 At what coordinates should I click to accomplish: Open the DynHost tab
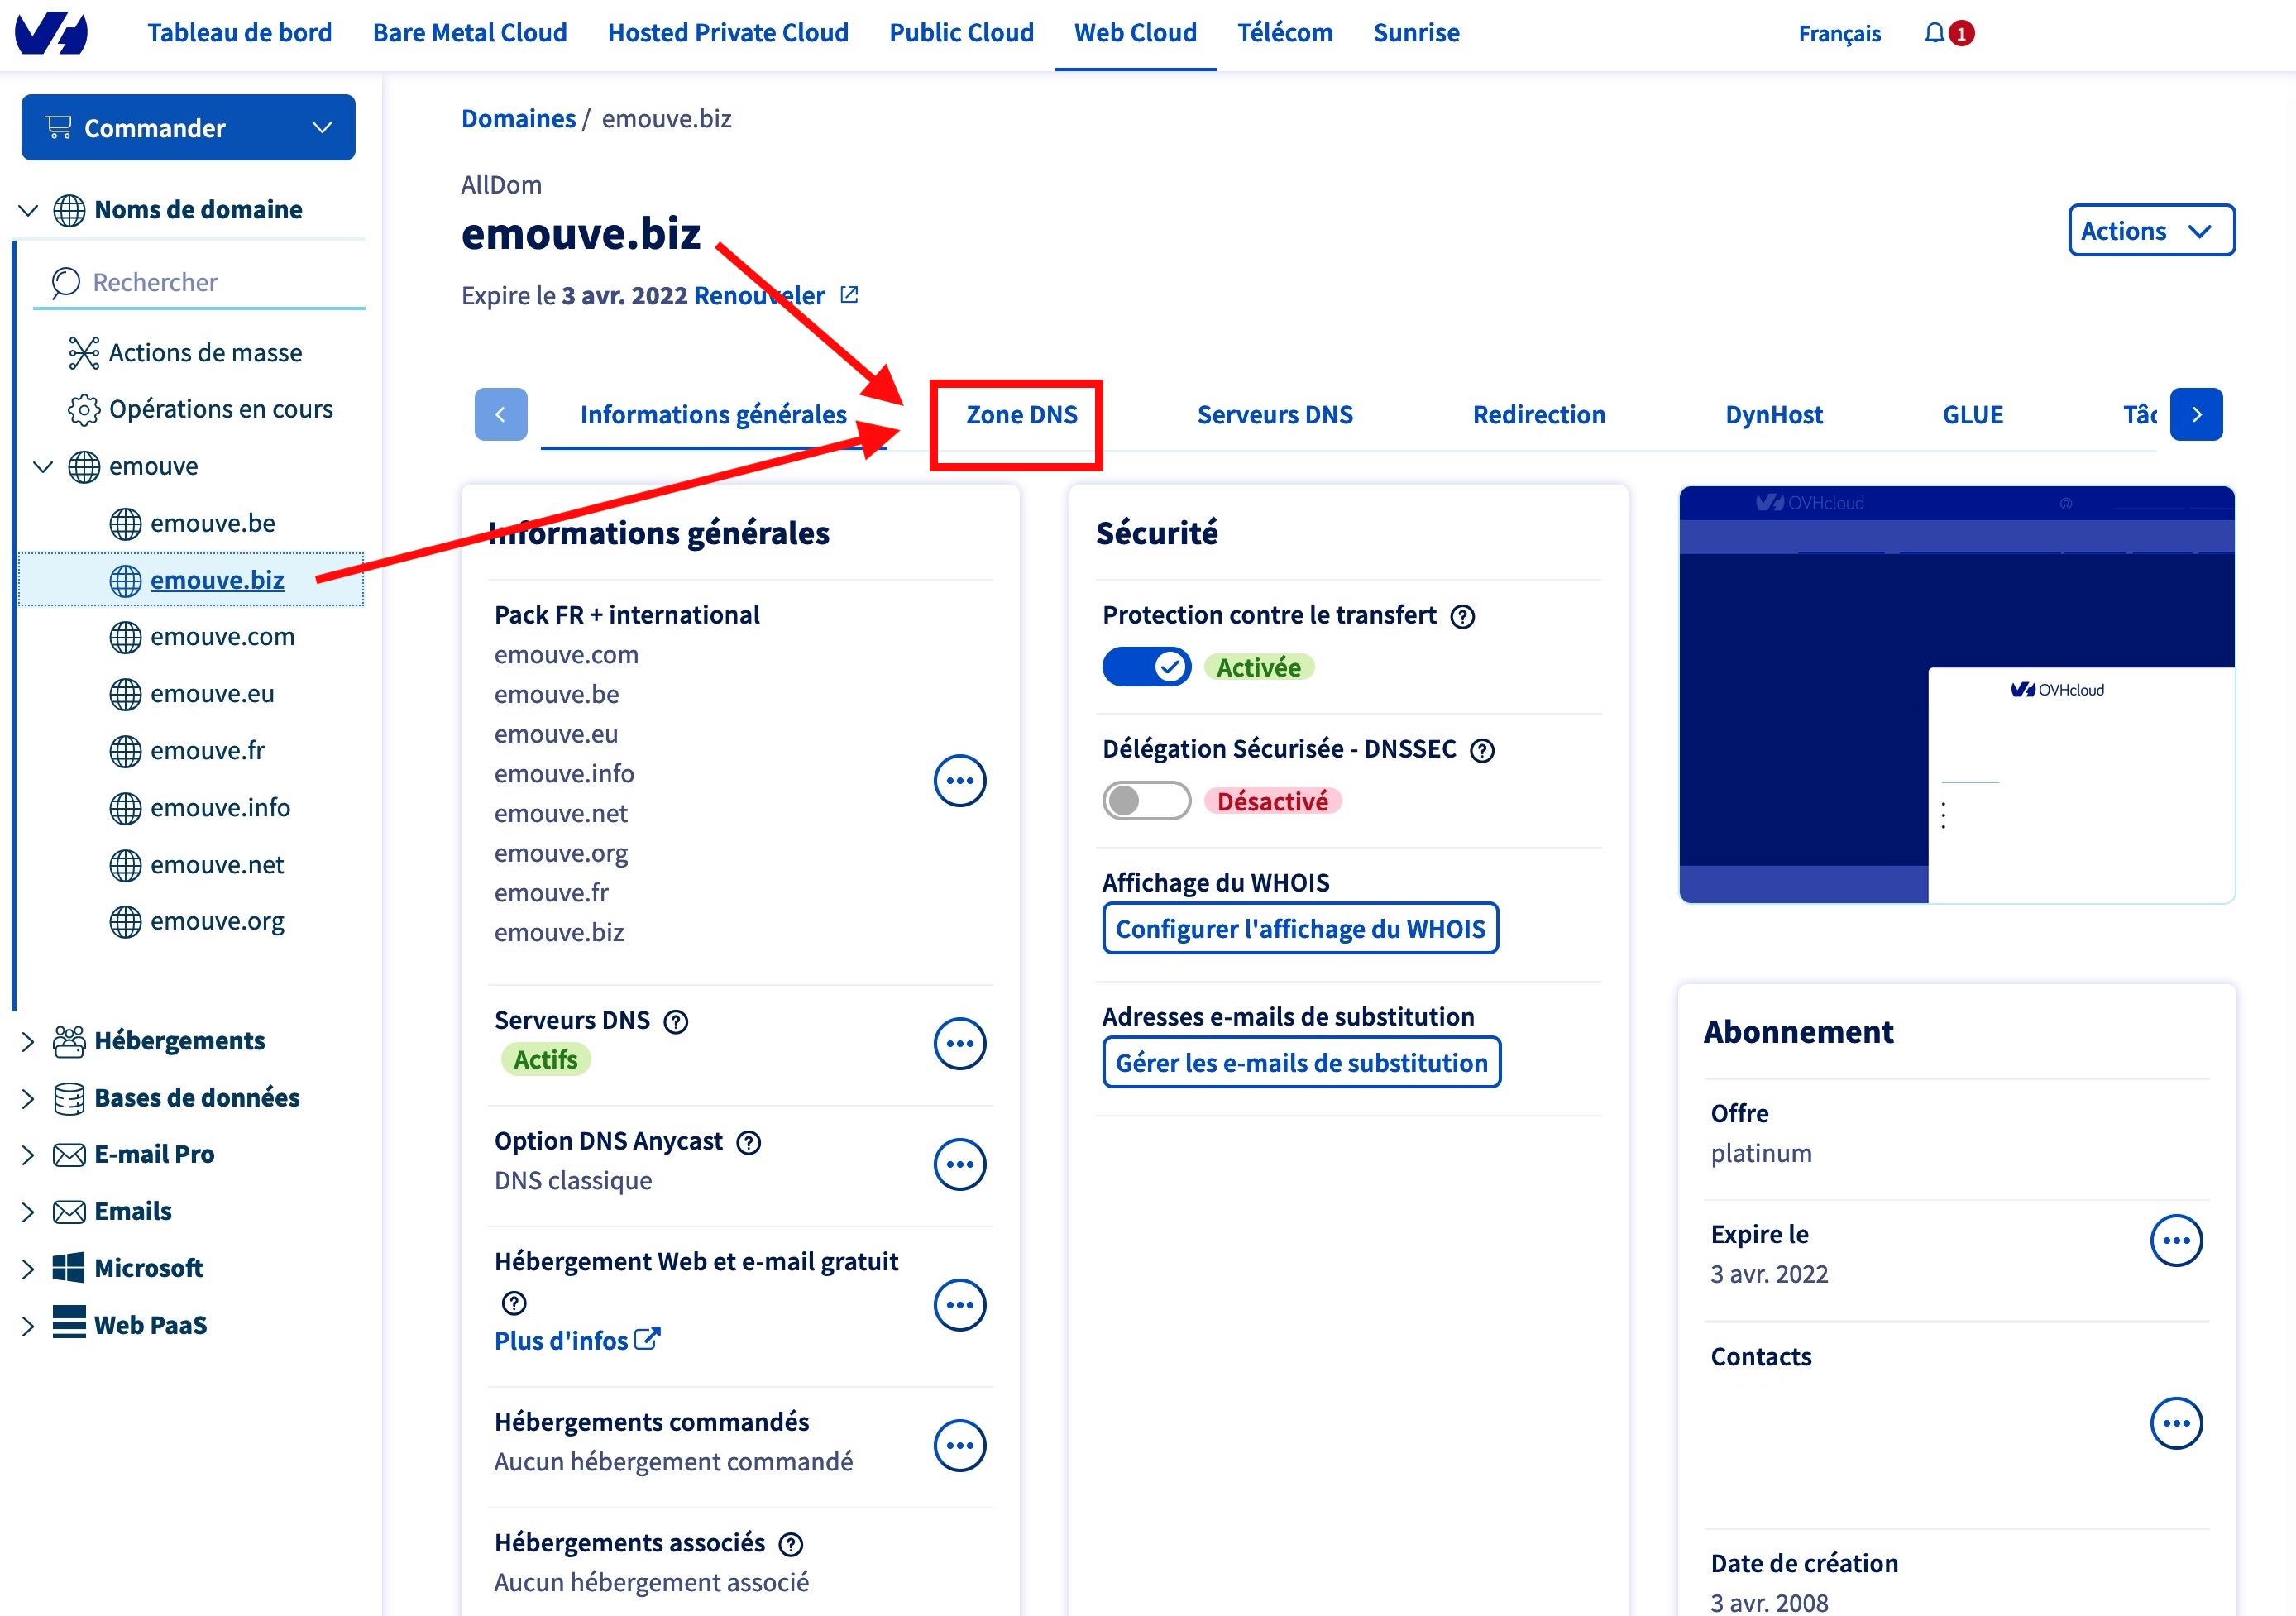click(x=1773, y=415)
